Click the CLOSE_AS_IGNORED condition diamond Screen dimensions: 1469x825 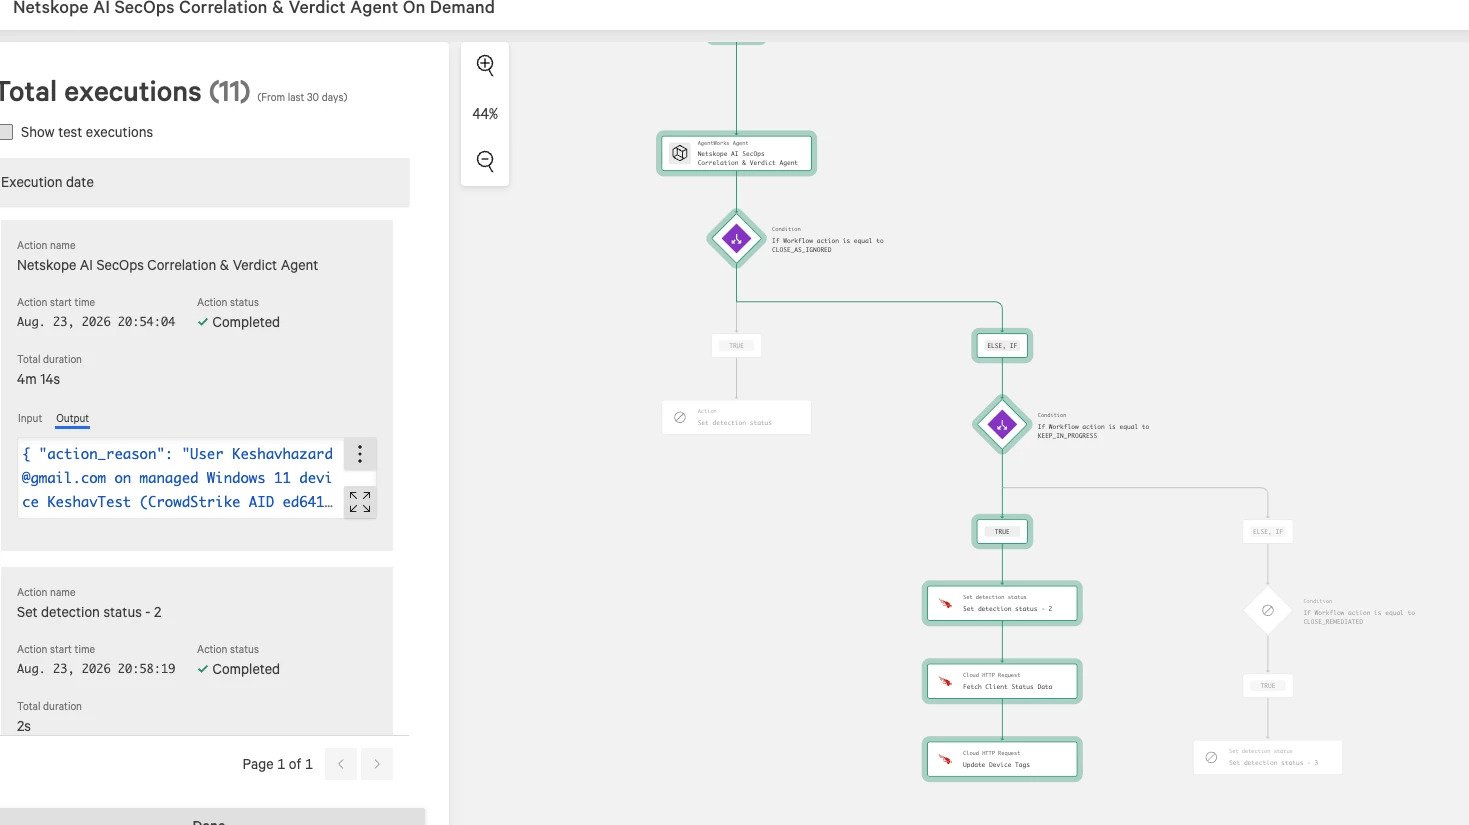click(737, 240)
